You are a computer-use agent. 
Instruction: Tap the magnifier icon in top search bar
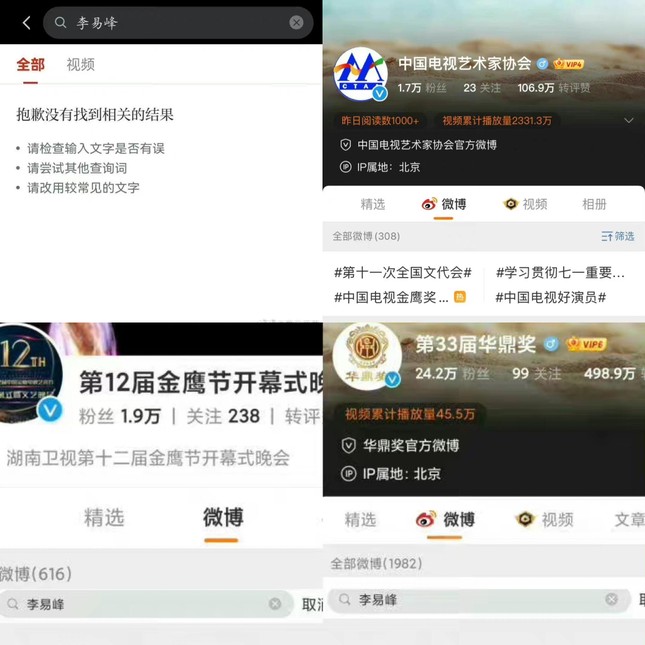click(x=60, y=22)
